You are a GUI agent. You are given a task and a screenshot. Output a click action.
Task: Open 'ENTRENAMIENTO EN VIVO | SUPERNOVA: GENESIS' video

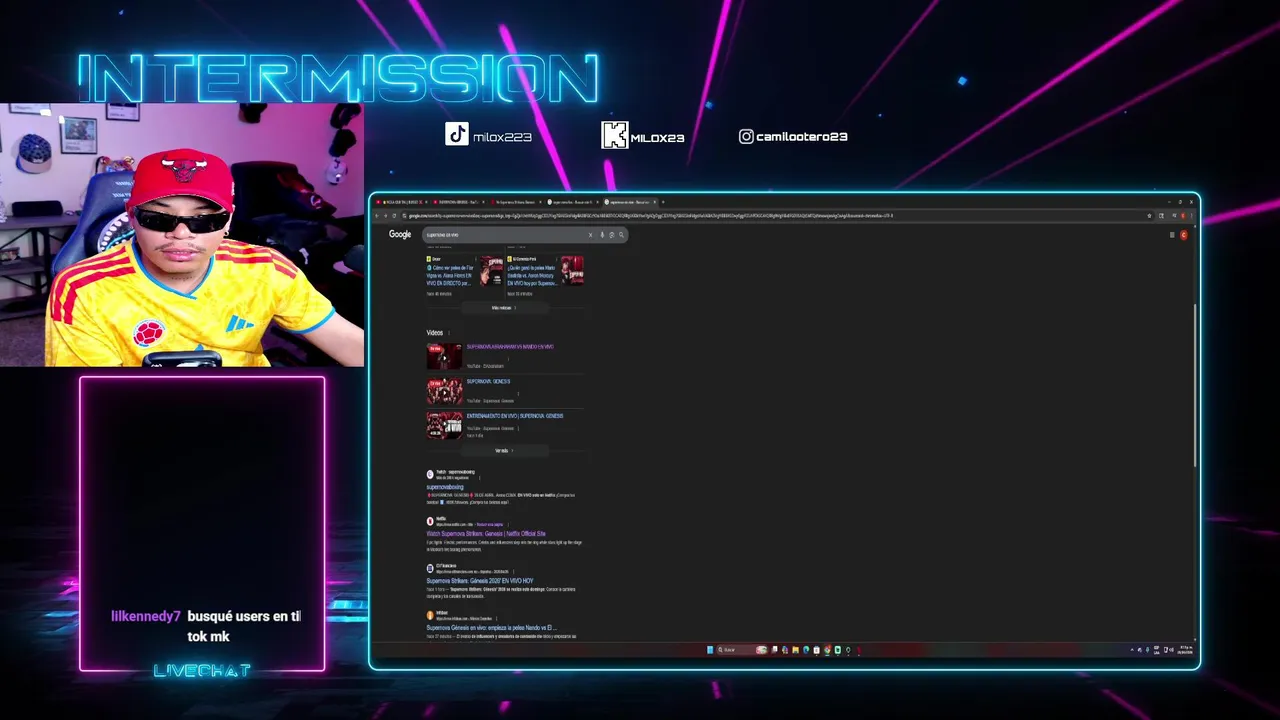[515, 416]
